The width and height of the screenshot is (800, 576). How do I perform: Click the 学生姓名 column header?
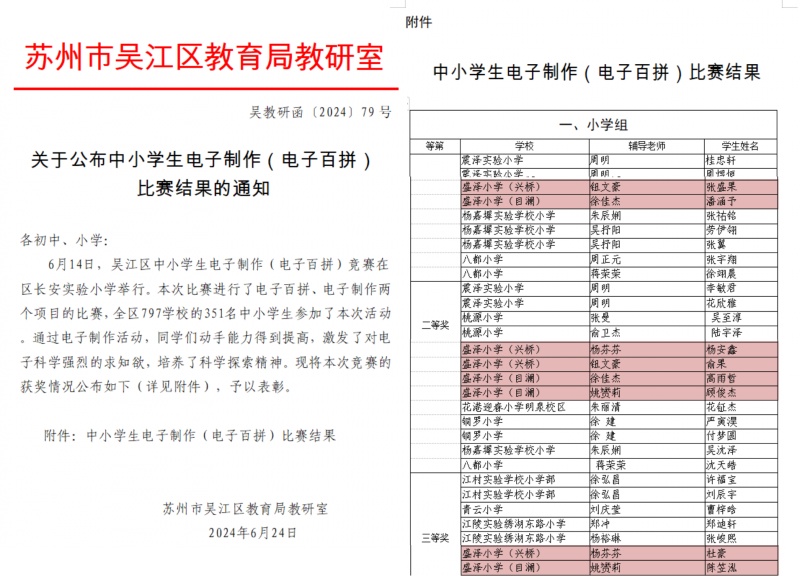coord(740,146)
